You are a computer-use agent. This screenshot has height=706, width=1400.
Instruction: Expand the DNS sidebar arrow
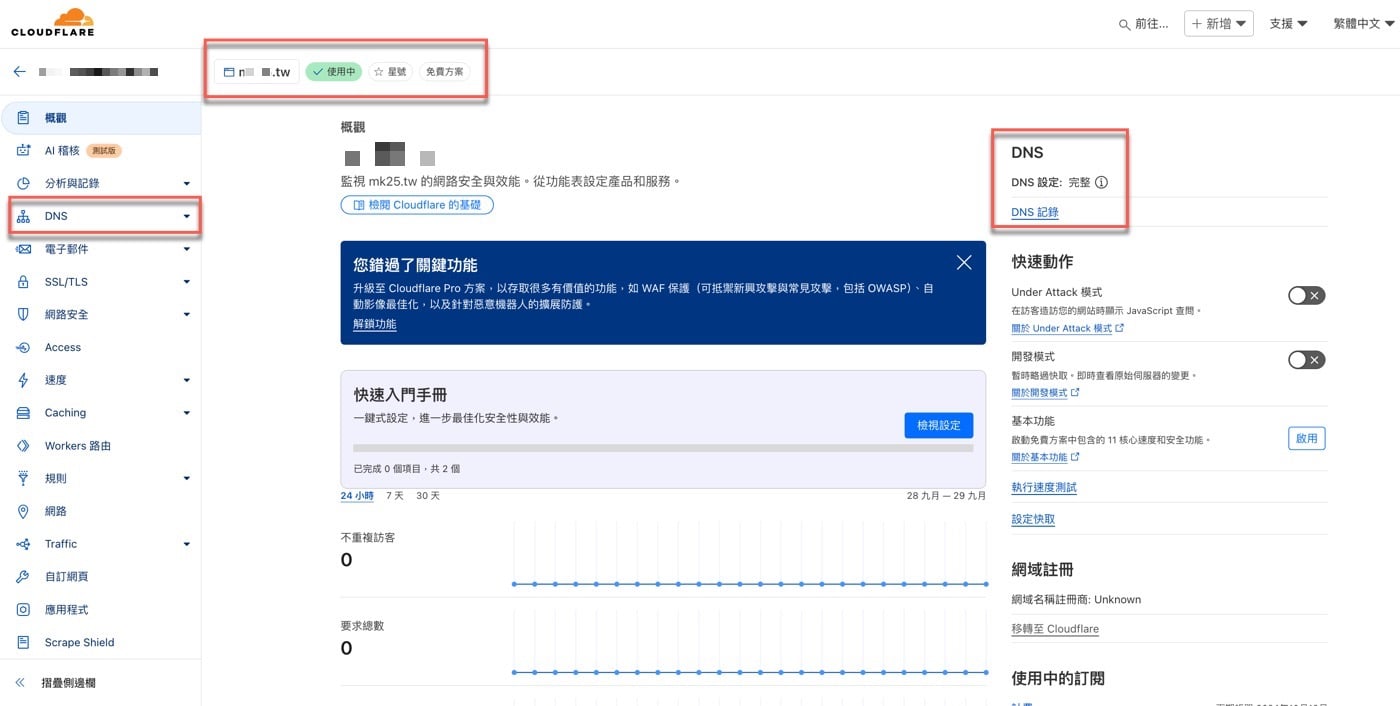coord(187,216)
